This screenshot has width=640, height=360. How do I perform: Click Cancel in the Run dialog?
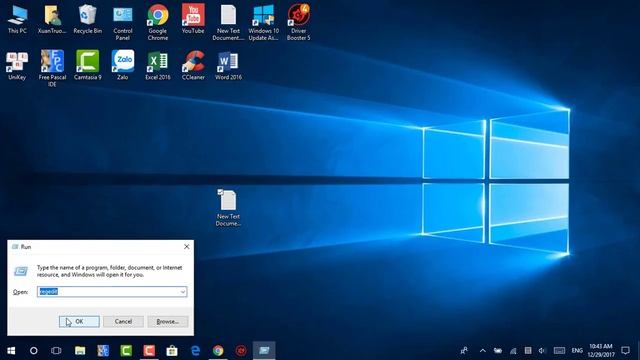click(123, 322)
